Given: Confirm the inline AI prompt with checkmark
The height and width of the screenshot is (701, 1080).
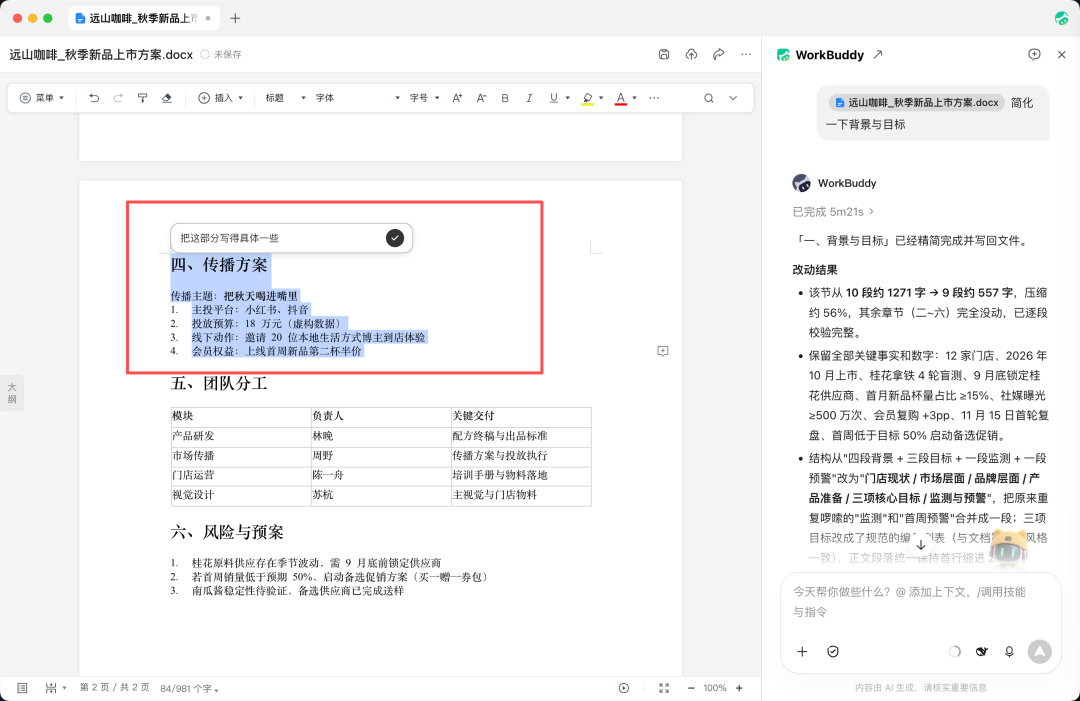Looking at the screenshot, I should pyautogui.click(x=395, y=238).
